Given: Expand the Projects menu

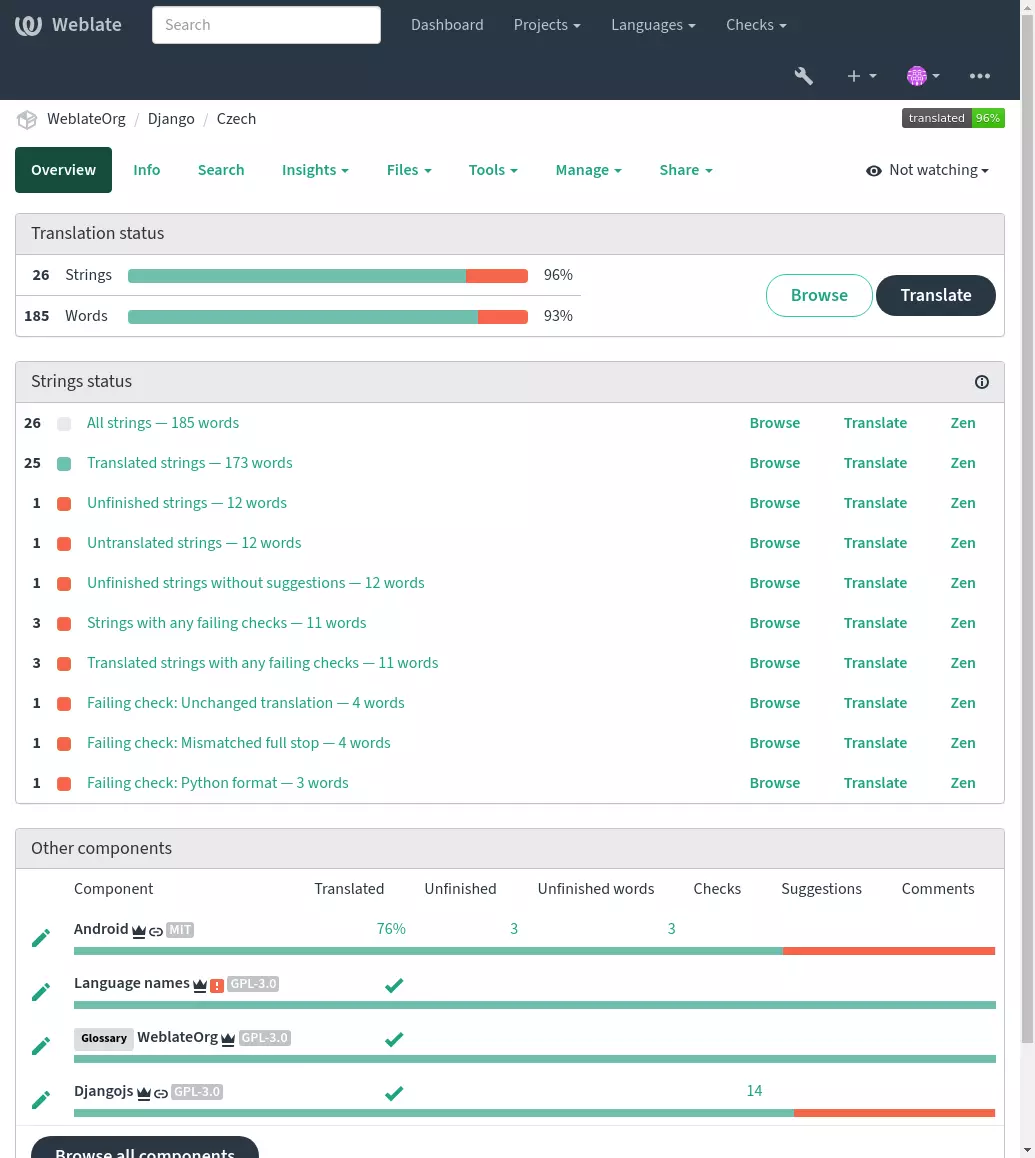Looking at the screenshot, I should point(547,24).
